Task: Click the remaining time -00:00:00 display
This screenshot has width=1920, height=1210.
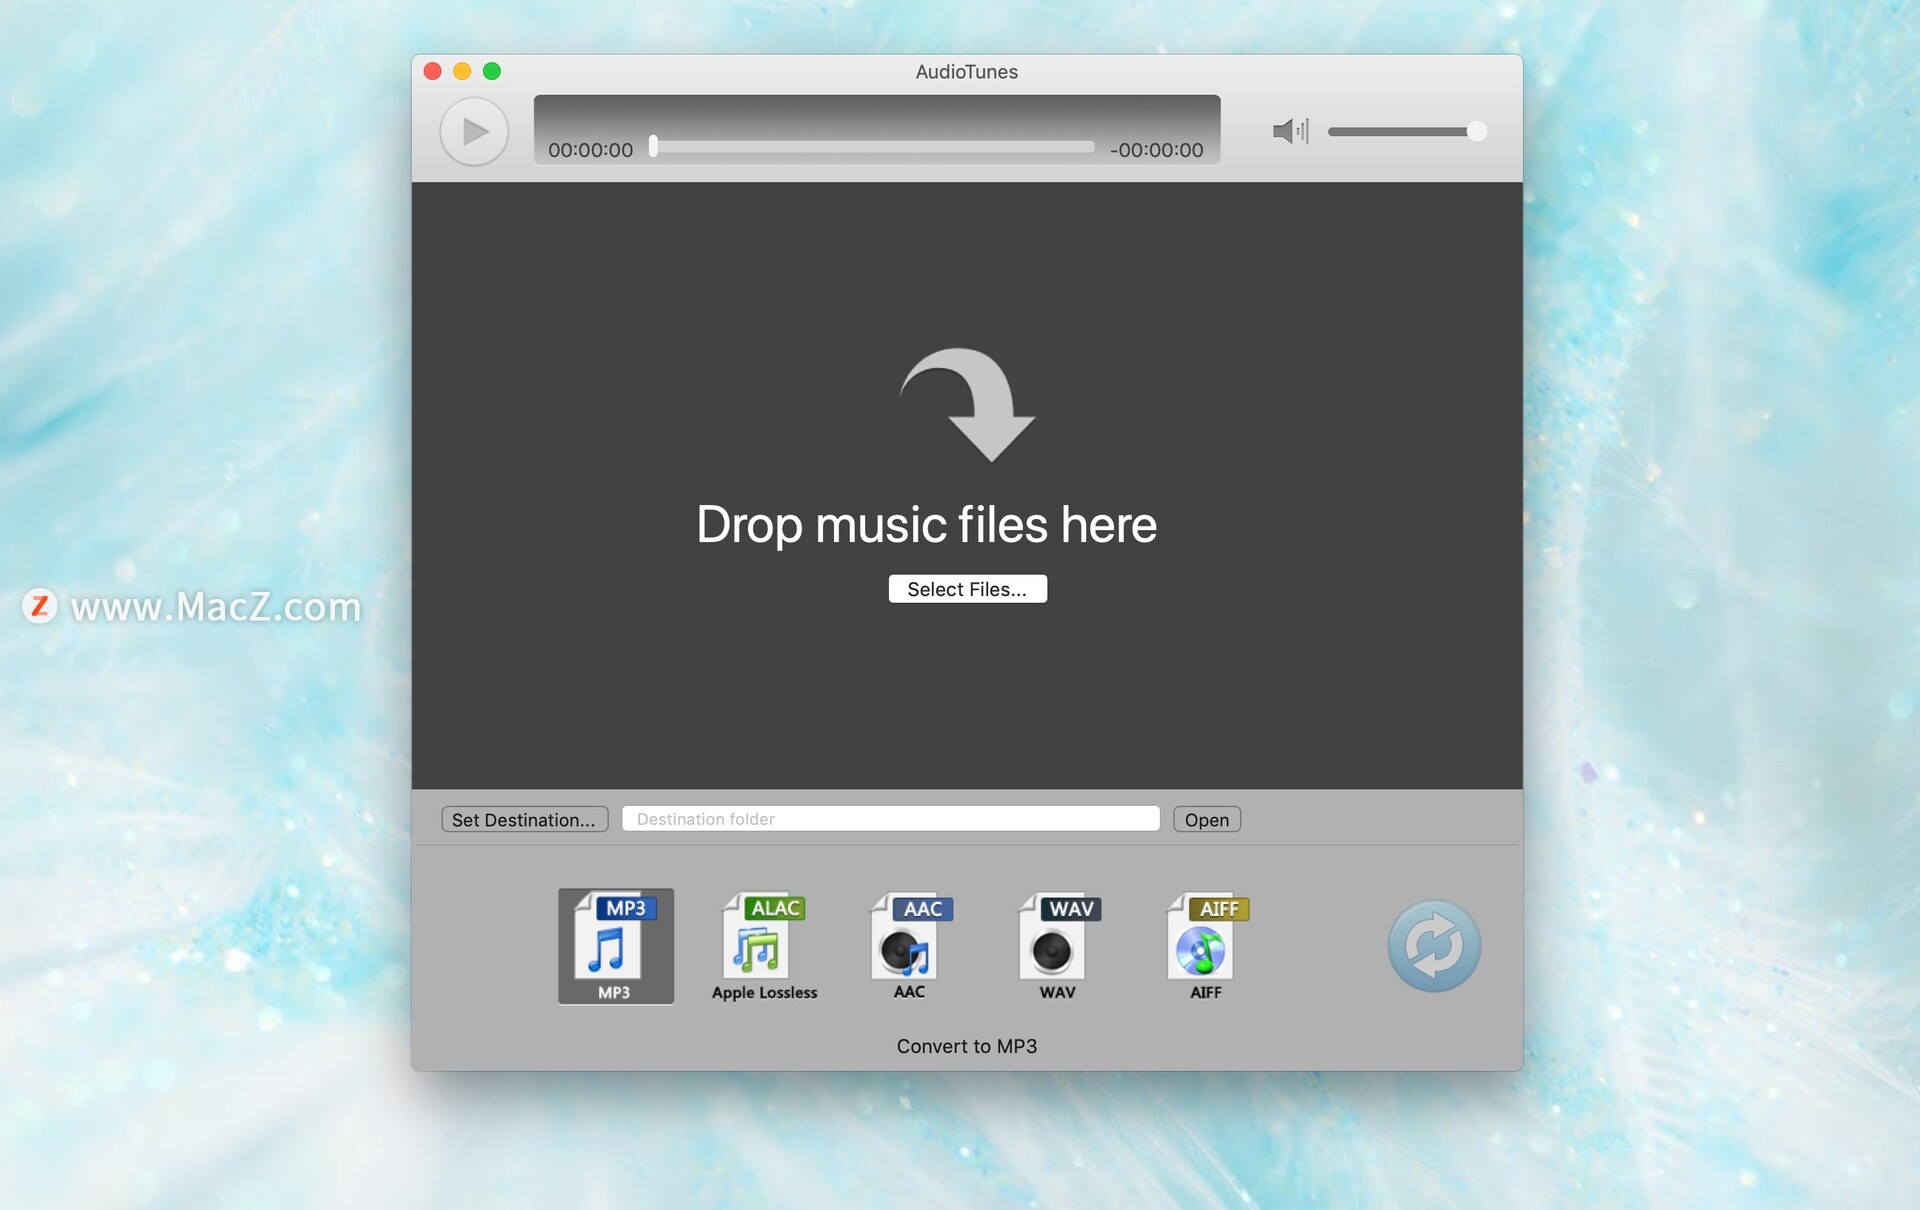Action: coord(1157,150)
